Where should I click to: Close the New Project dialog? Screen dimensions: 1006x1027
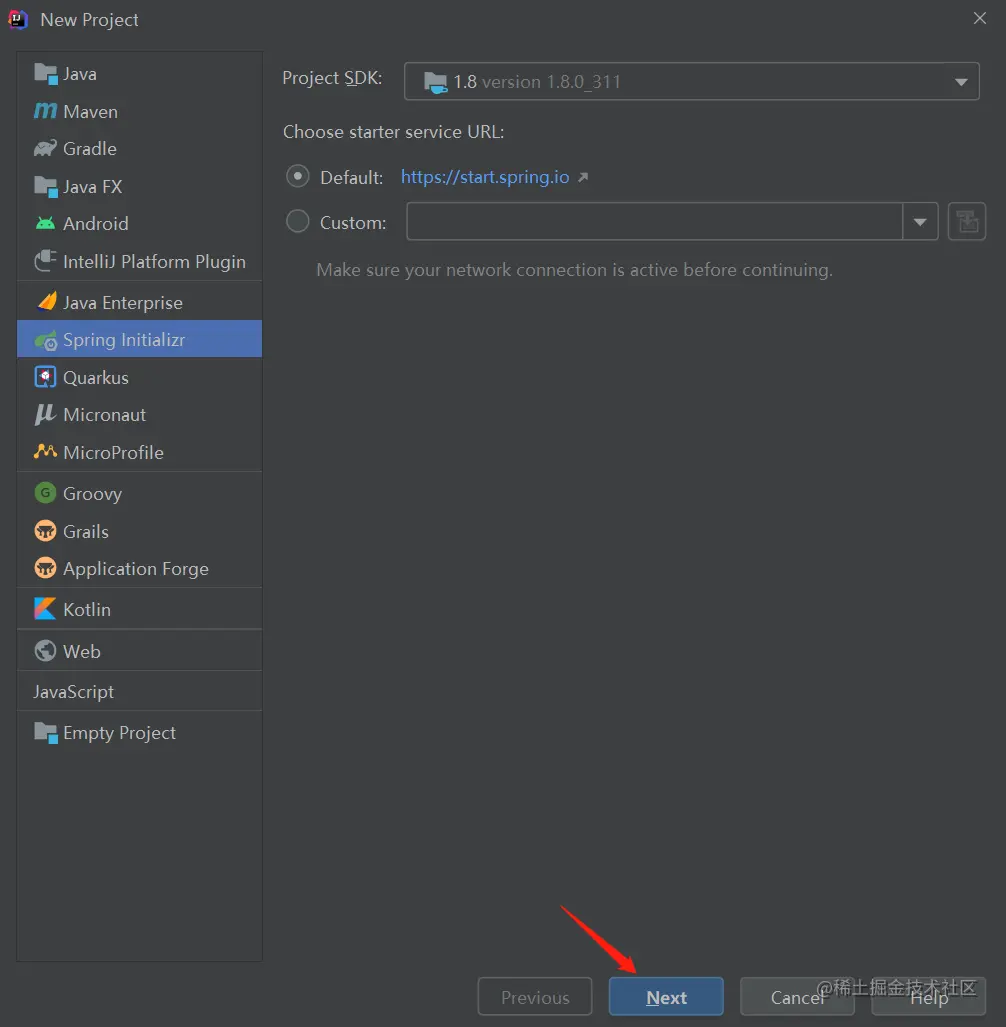tap(980, 18)
